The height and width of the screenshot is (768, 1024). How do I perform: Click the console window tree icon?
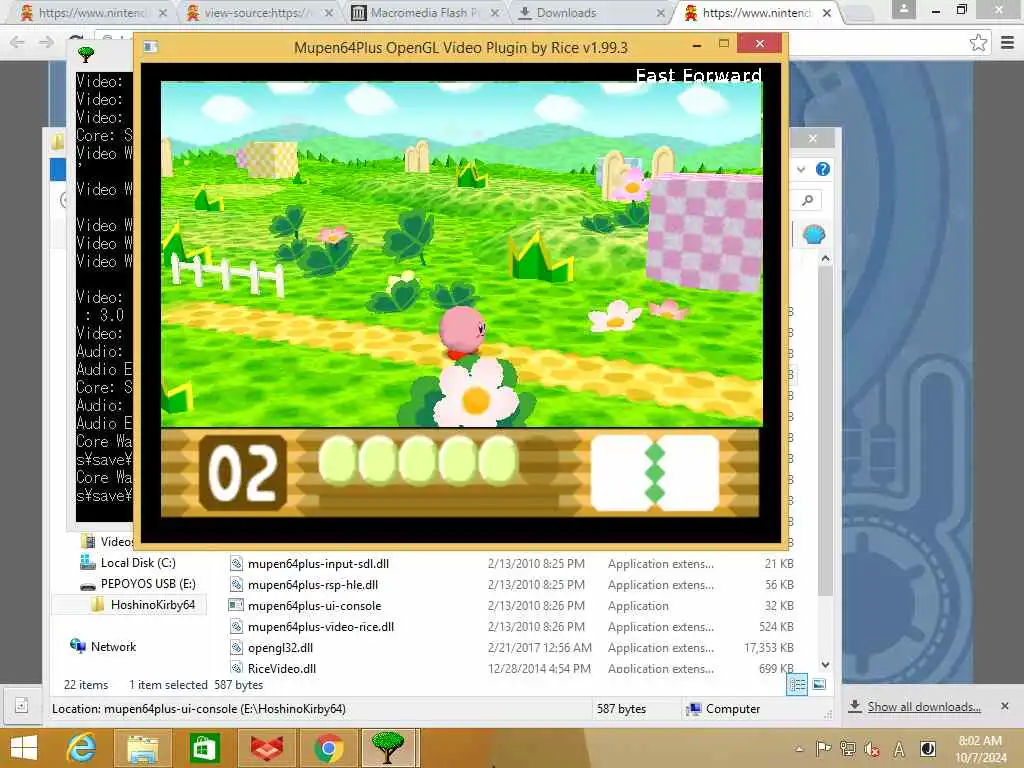coord(86,55)
